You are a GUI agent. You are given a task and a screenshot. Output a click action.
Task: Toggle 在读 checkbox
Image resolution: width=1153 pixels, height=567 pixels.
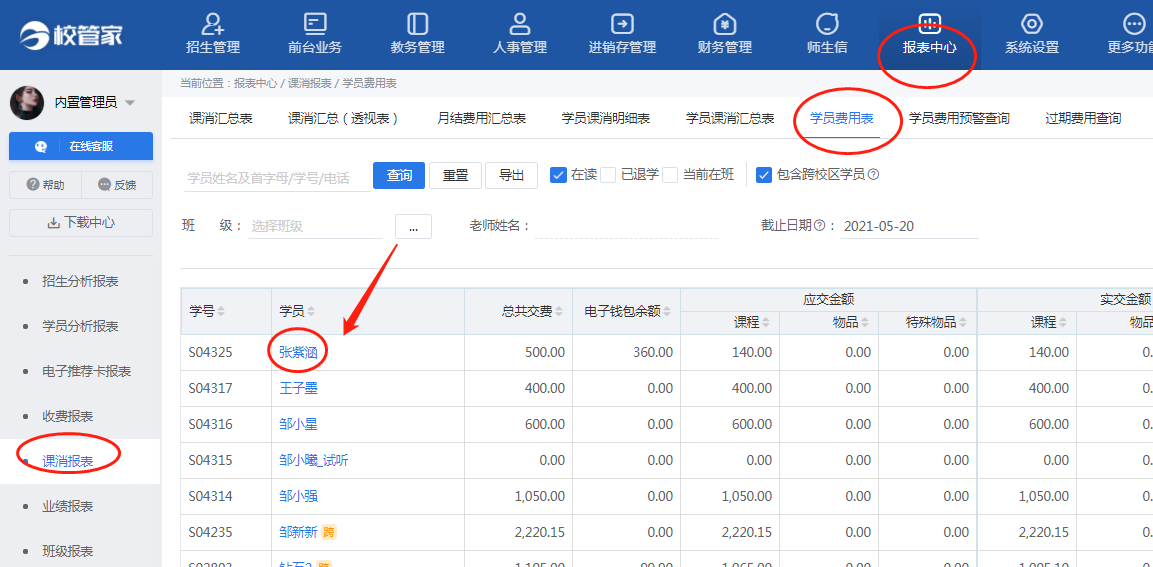click(x=558, y=175)
